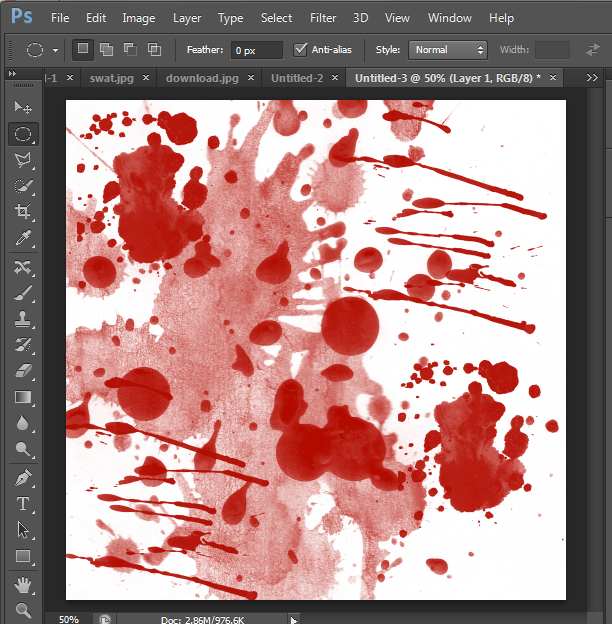612x624 pixels.
Task: Close the swat.jpg document tab
Action: coord(146,77)
